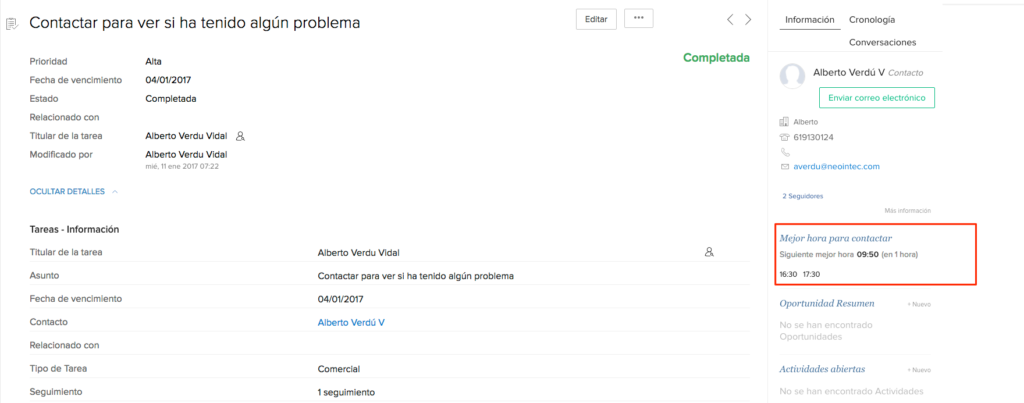The width and height of the screenshot is (1024, 403).
Task: Open Alberto Verdú V contact link
Action: click(x=351, y=322)
